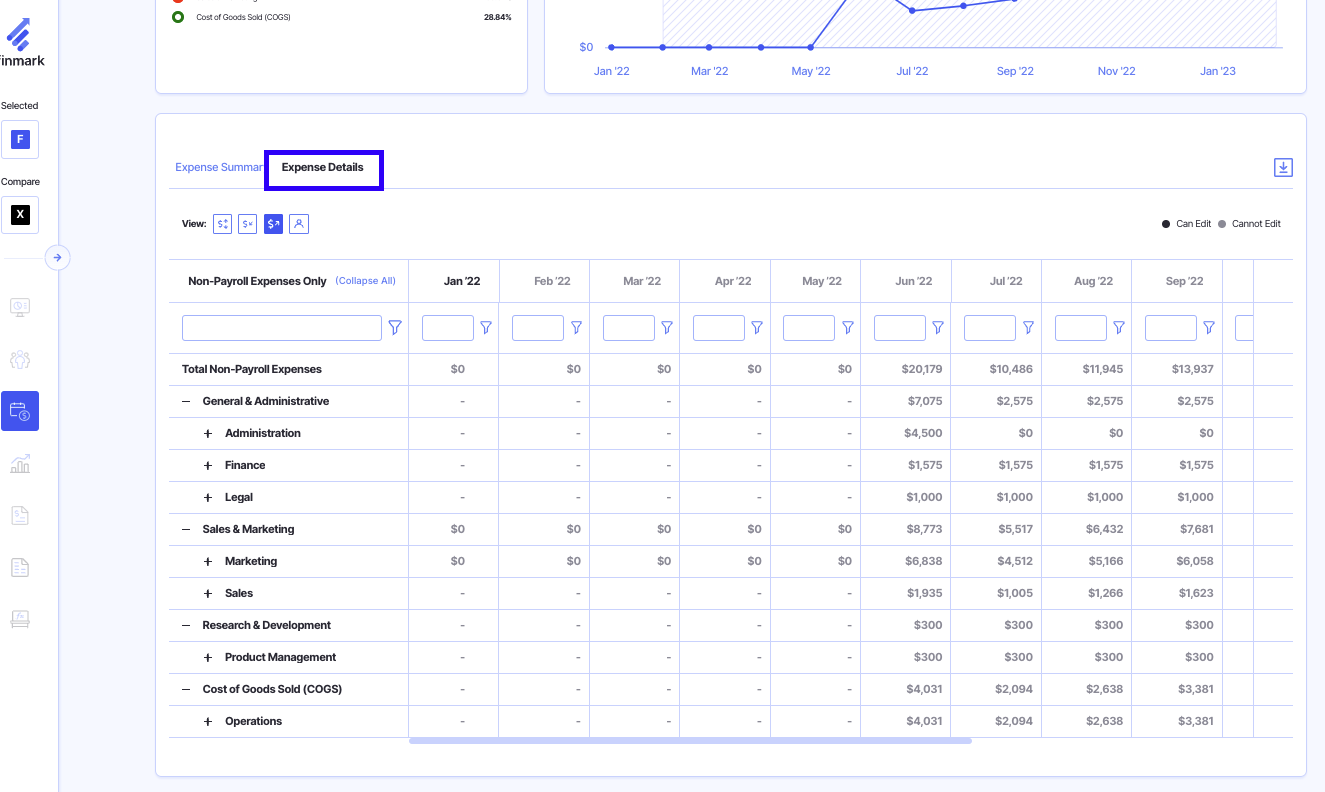This screenshot has height=792, width=1325.
Task: Open the team people icon in sidebar
Action: [x=19, y=360]
